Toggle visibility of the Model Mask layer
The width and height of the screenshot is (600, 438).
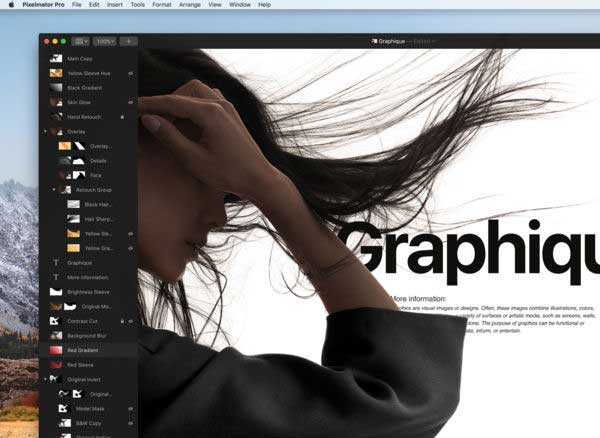pos(131,409)
